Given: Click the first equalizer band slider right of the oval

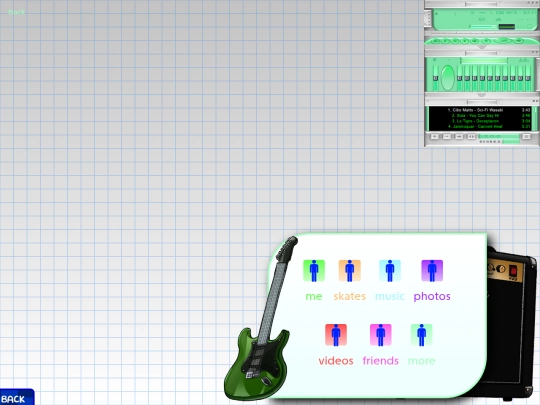Looking at the screenshot, I should coord(460,78).
